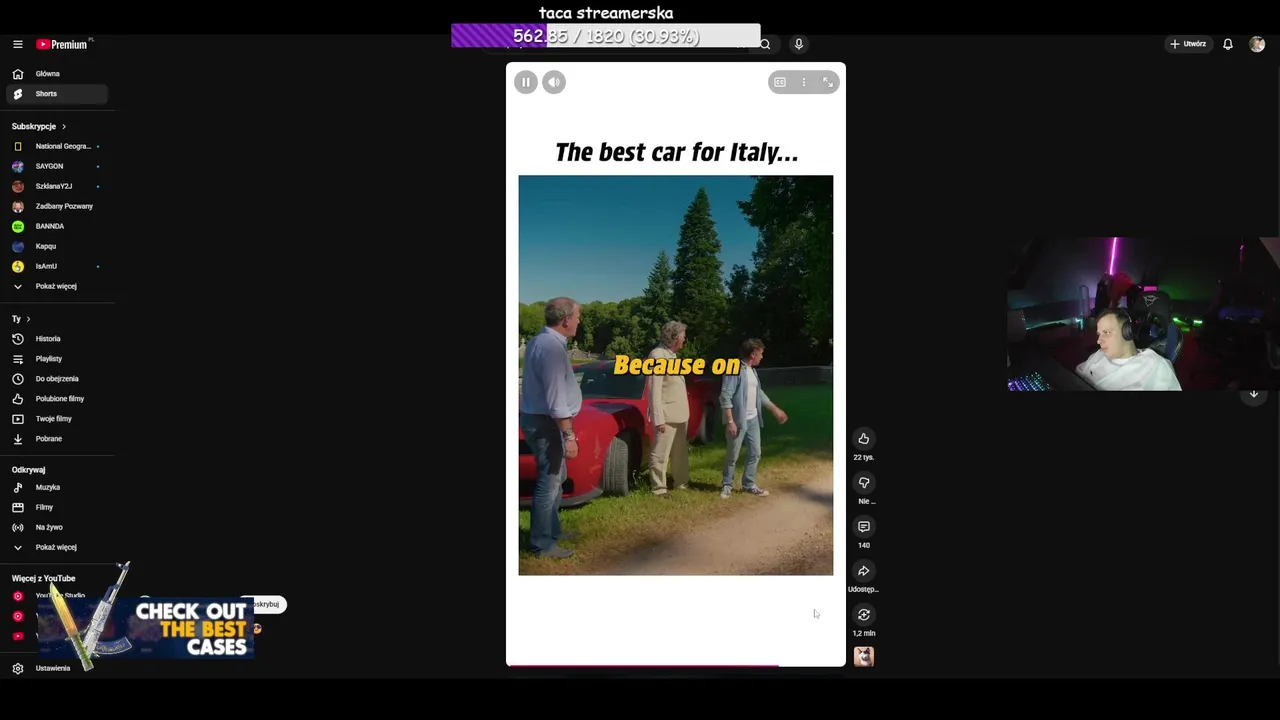Open IsAmU subscription channel
This screenshot has height=720, width=1280.
pyautogui.click(x=56, y=266)
